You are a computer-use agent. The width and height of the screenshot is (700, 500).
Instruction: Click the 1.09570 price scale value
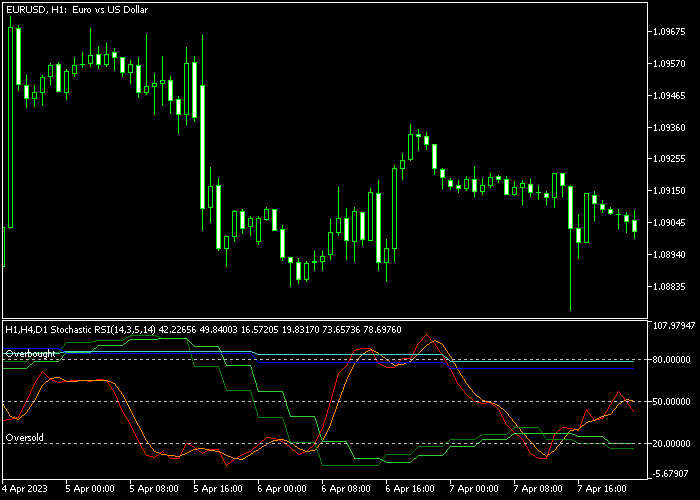coord(669,64)
